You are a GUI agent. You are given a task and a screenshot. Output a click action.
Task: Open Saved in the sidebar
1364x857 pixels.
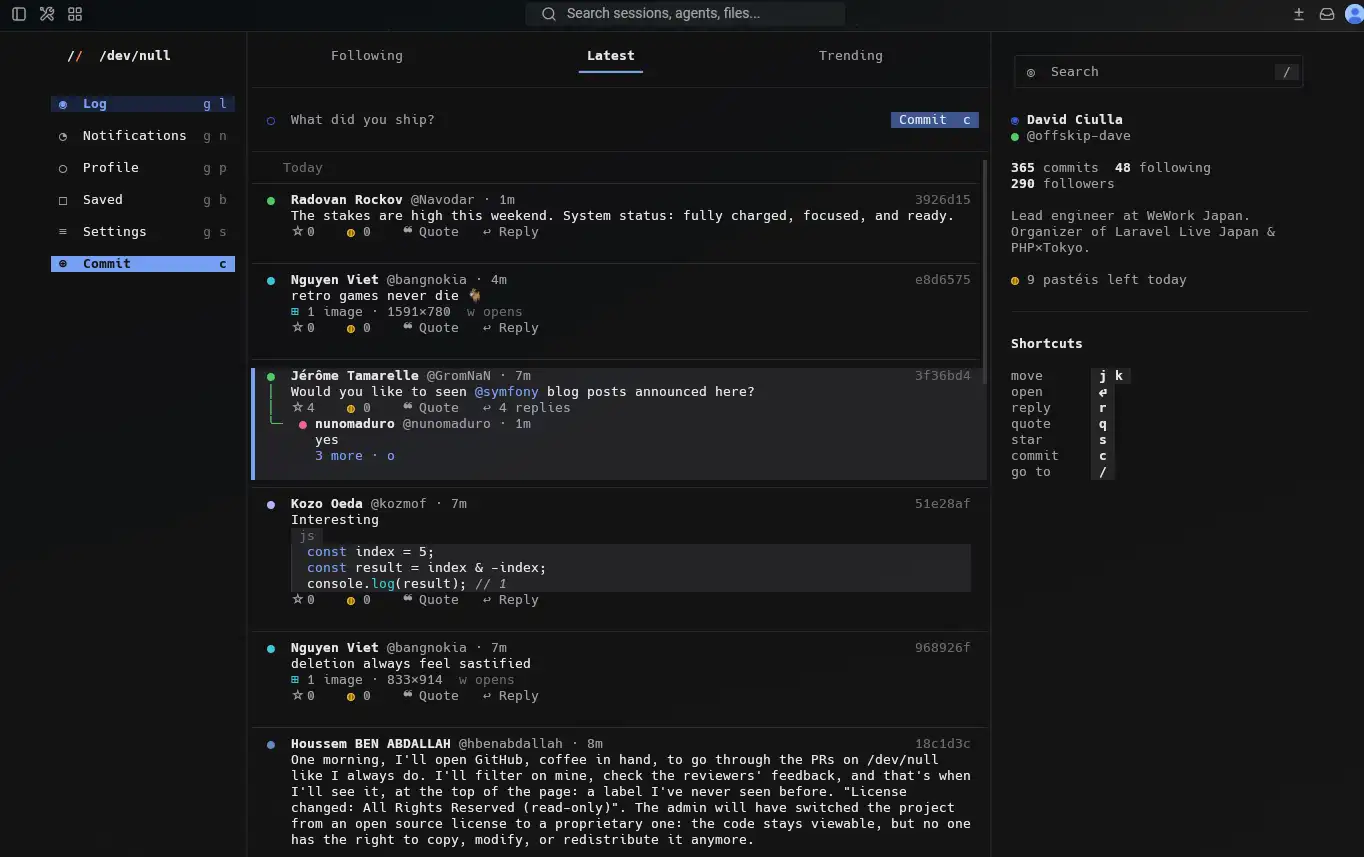click(143, 200)
